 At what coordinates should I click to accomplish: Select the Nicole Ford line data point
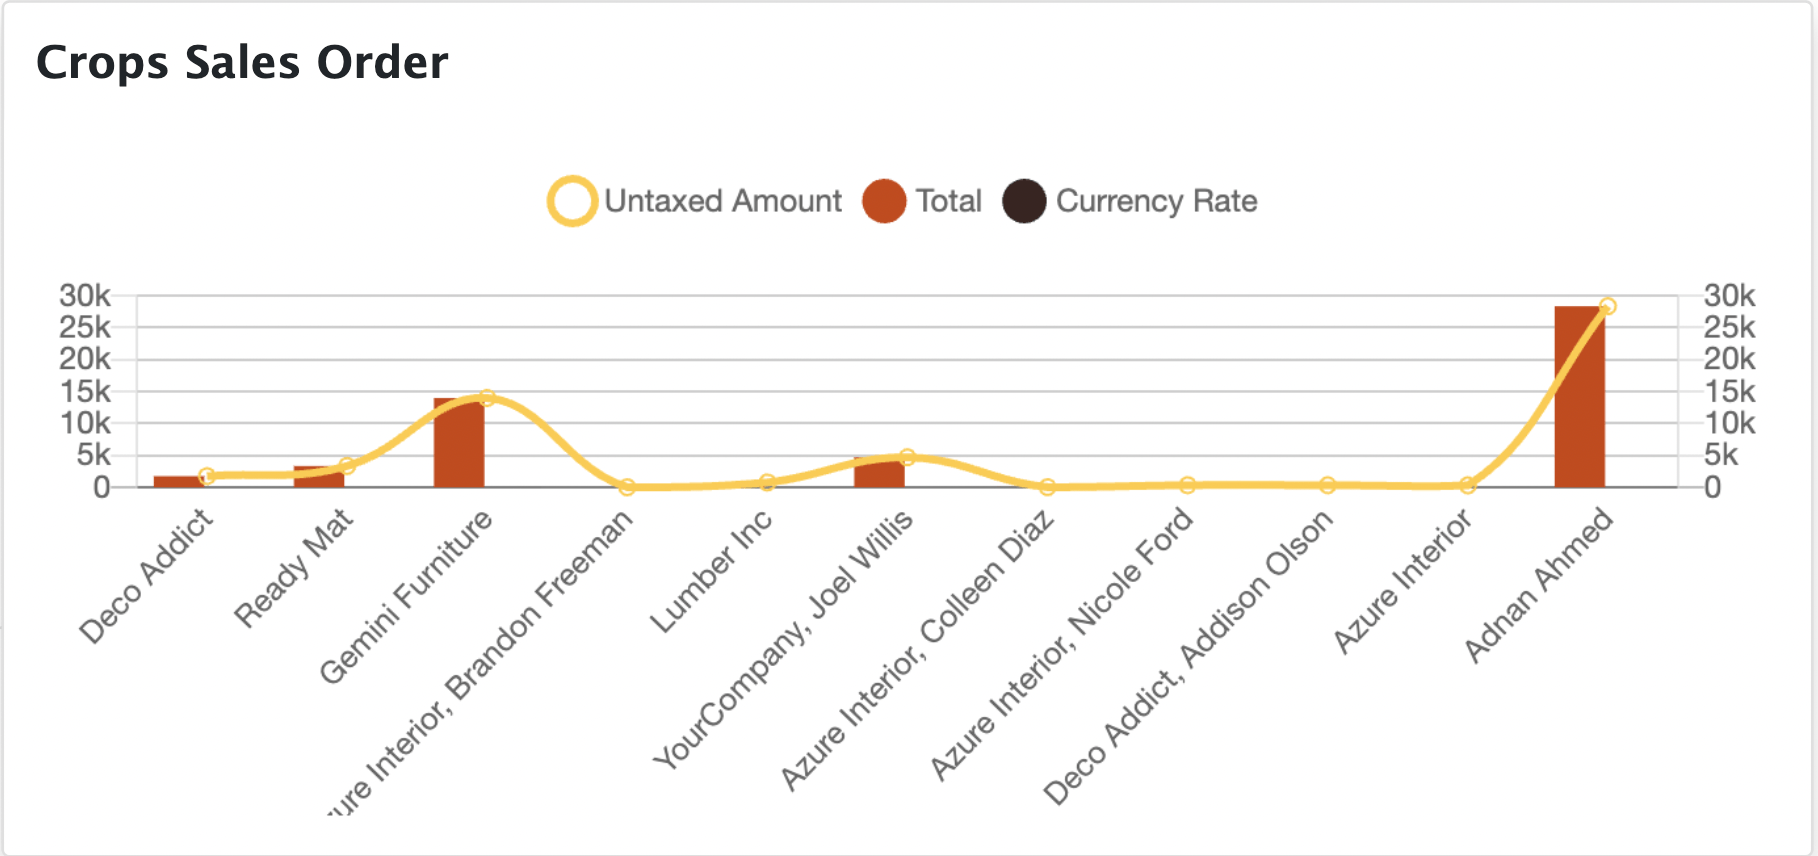1187,485
